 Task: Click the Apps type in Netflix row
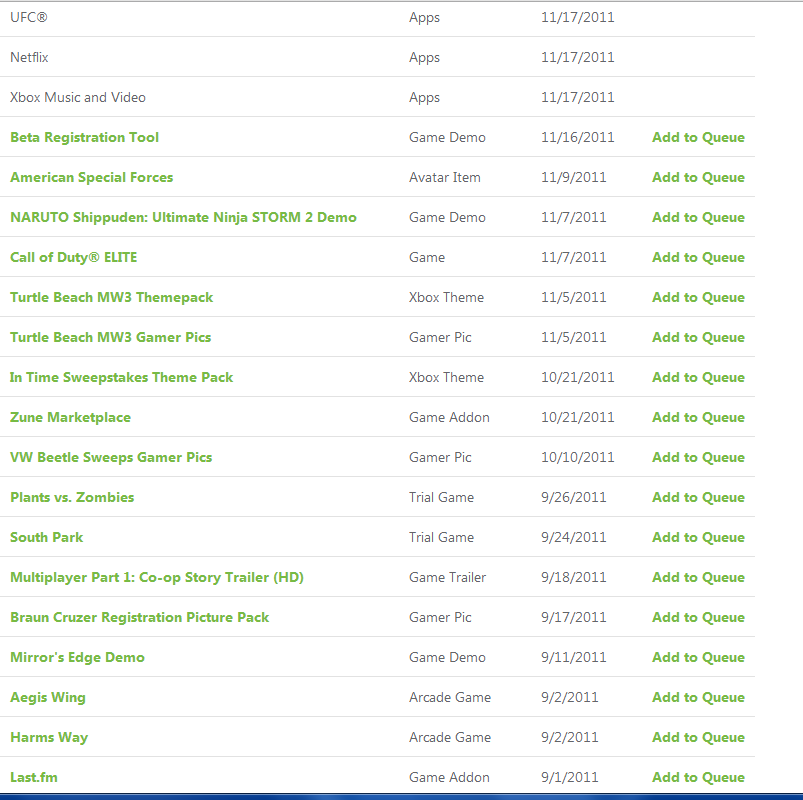coord(425,57)
